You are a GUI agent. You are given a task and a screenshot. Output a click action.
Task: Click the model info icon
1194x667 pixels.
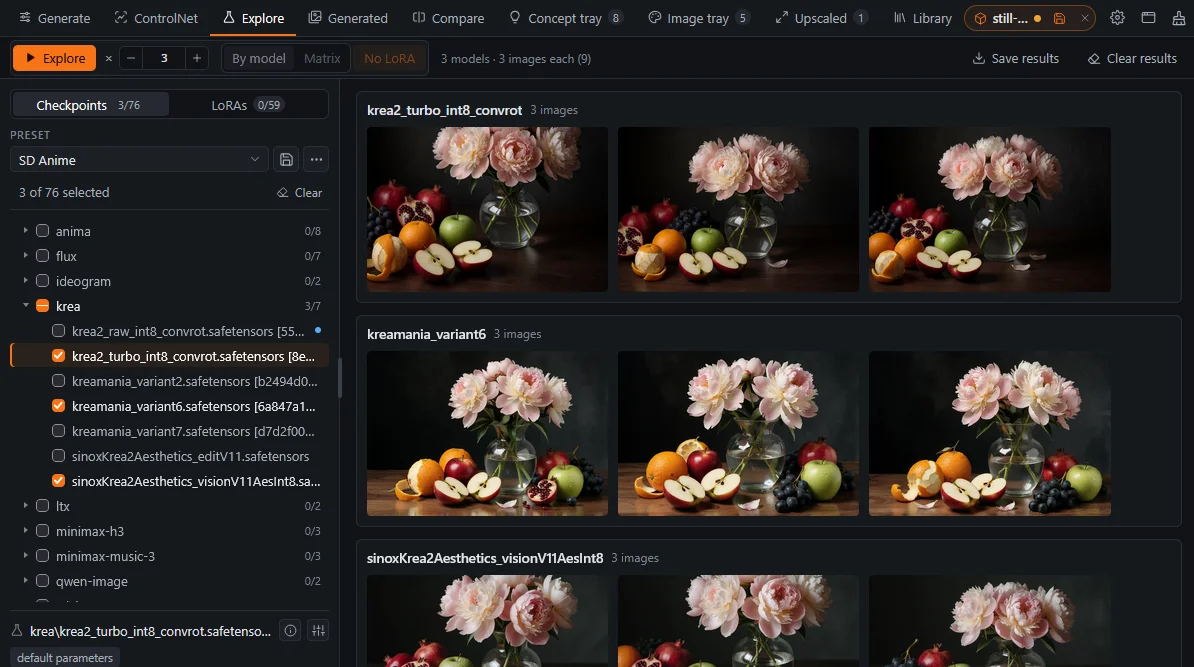pos(290,630)
